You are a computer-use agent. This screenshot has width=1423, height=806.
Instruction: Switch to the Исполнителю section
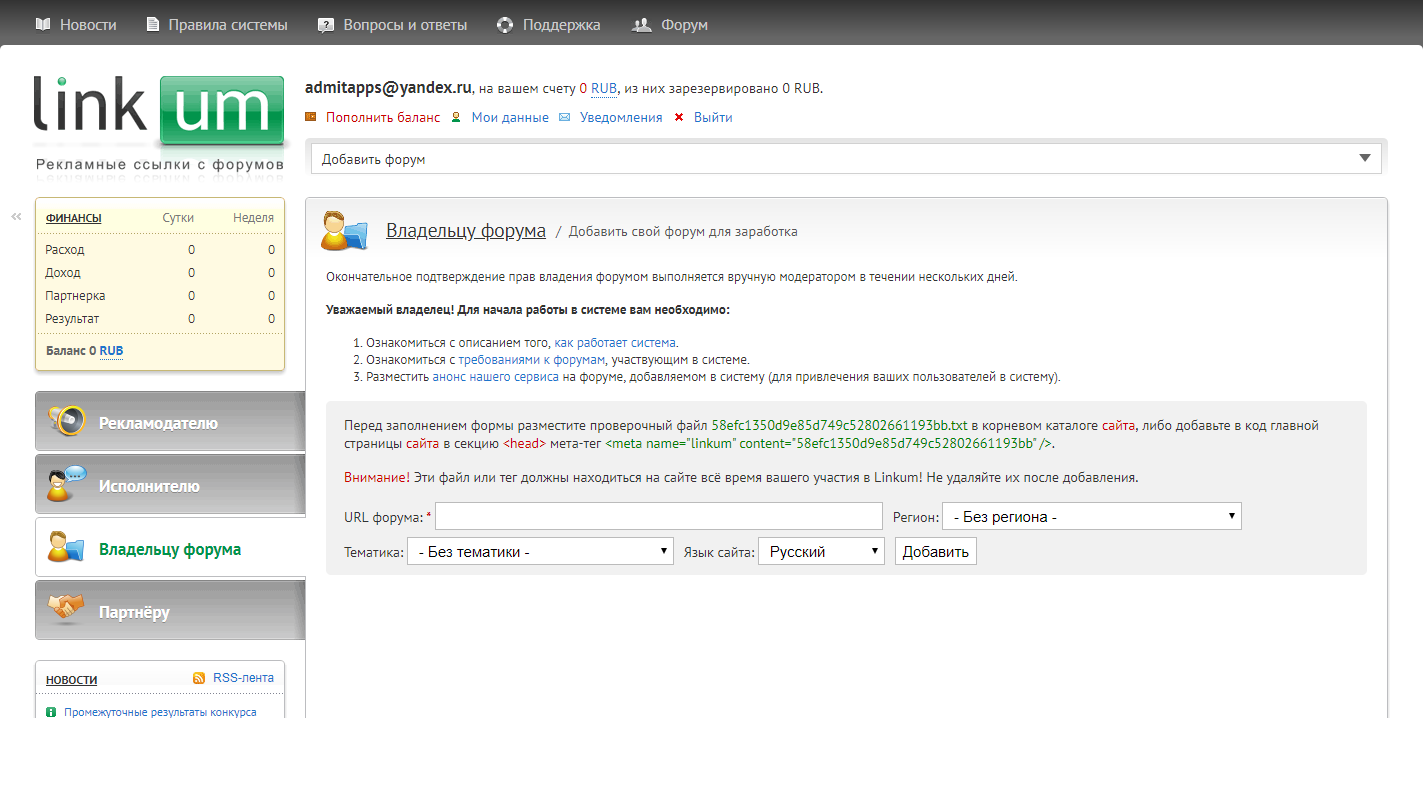[x=170, y=485]
